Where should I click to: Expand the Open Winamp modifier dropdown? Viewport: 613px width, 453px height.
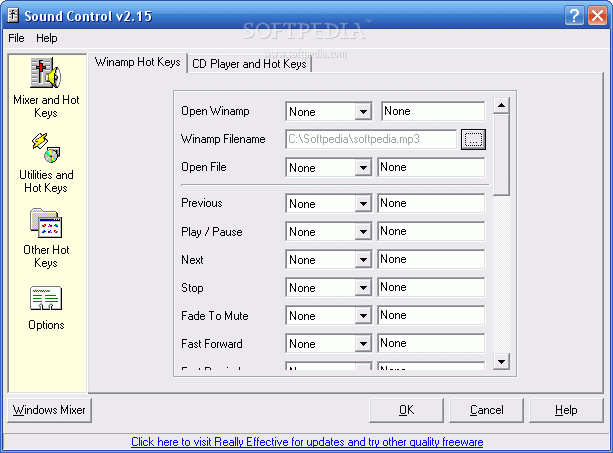pos(363,112)
